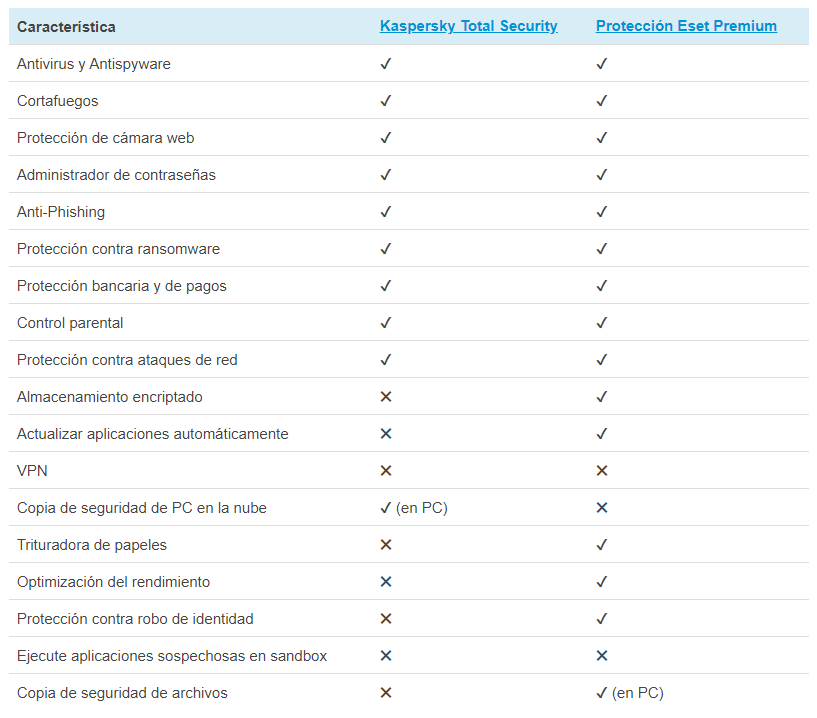Open the Protección Eset Premium link
The image size is (817, 718).
point(686,26)
